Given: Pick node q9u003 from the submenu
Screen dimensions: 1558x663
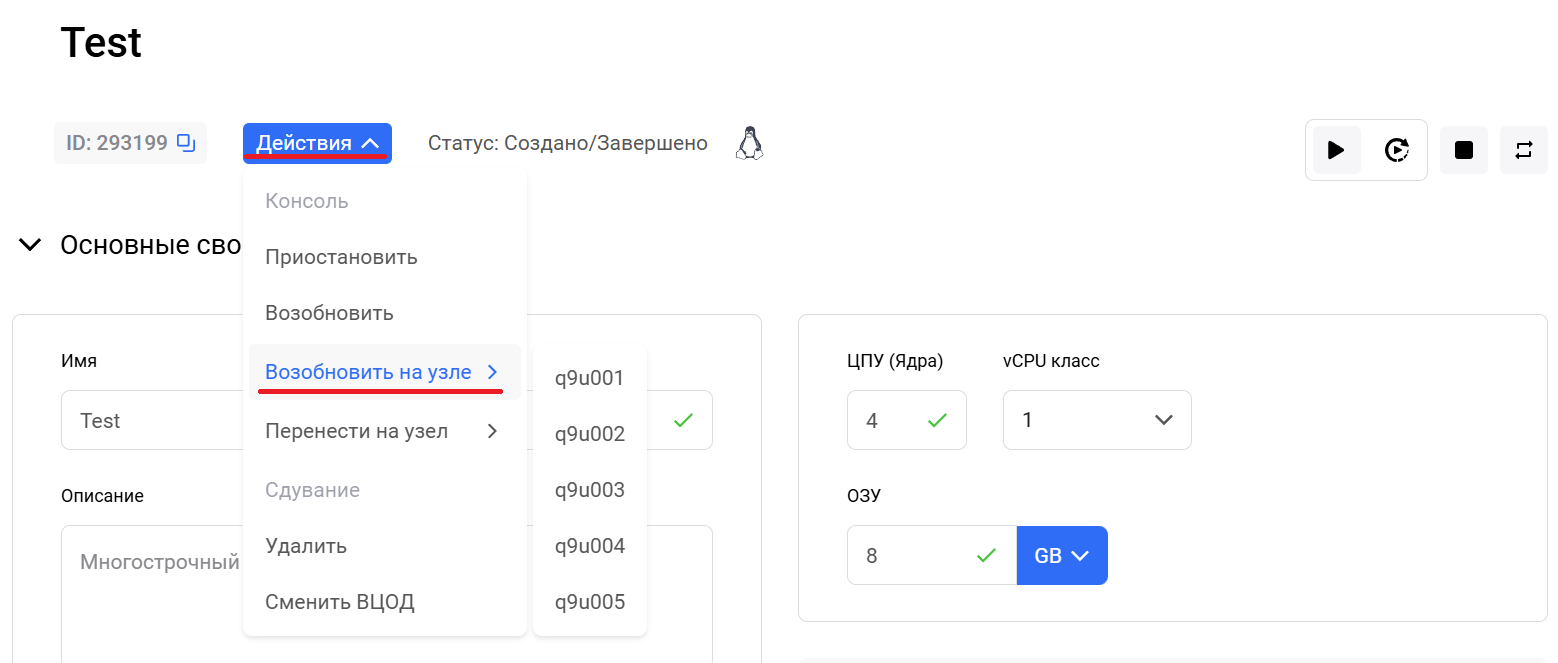Looking at the screenshot, I should (590, 490).
